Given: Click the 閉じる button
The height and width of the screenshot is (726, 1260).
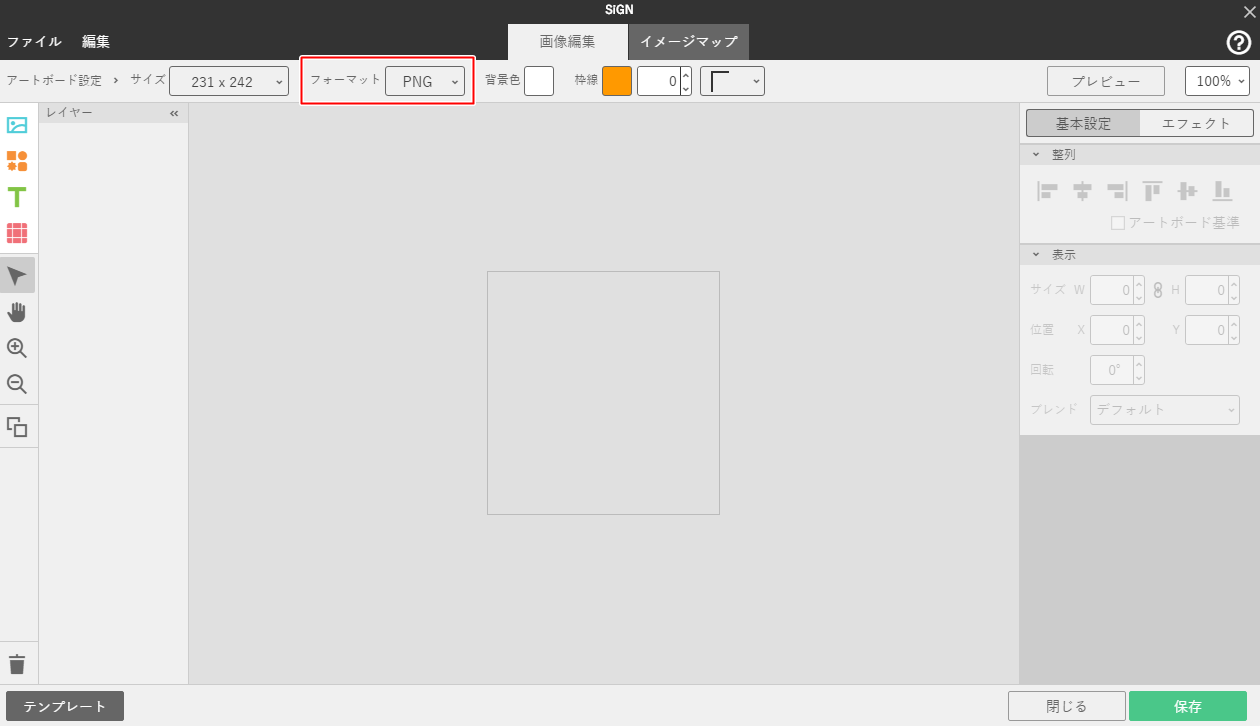Looking at the screenshot, I should point(1067,706).
